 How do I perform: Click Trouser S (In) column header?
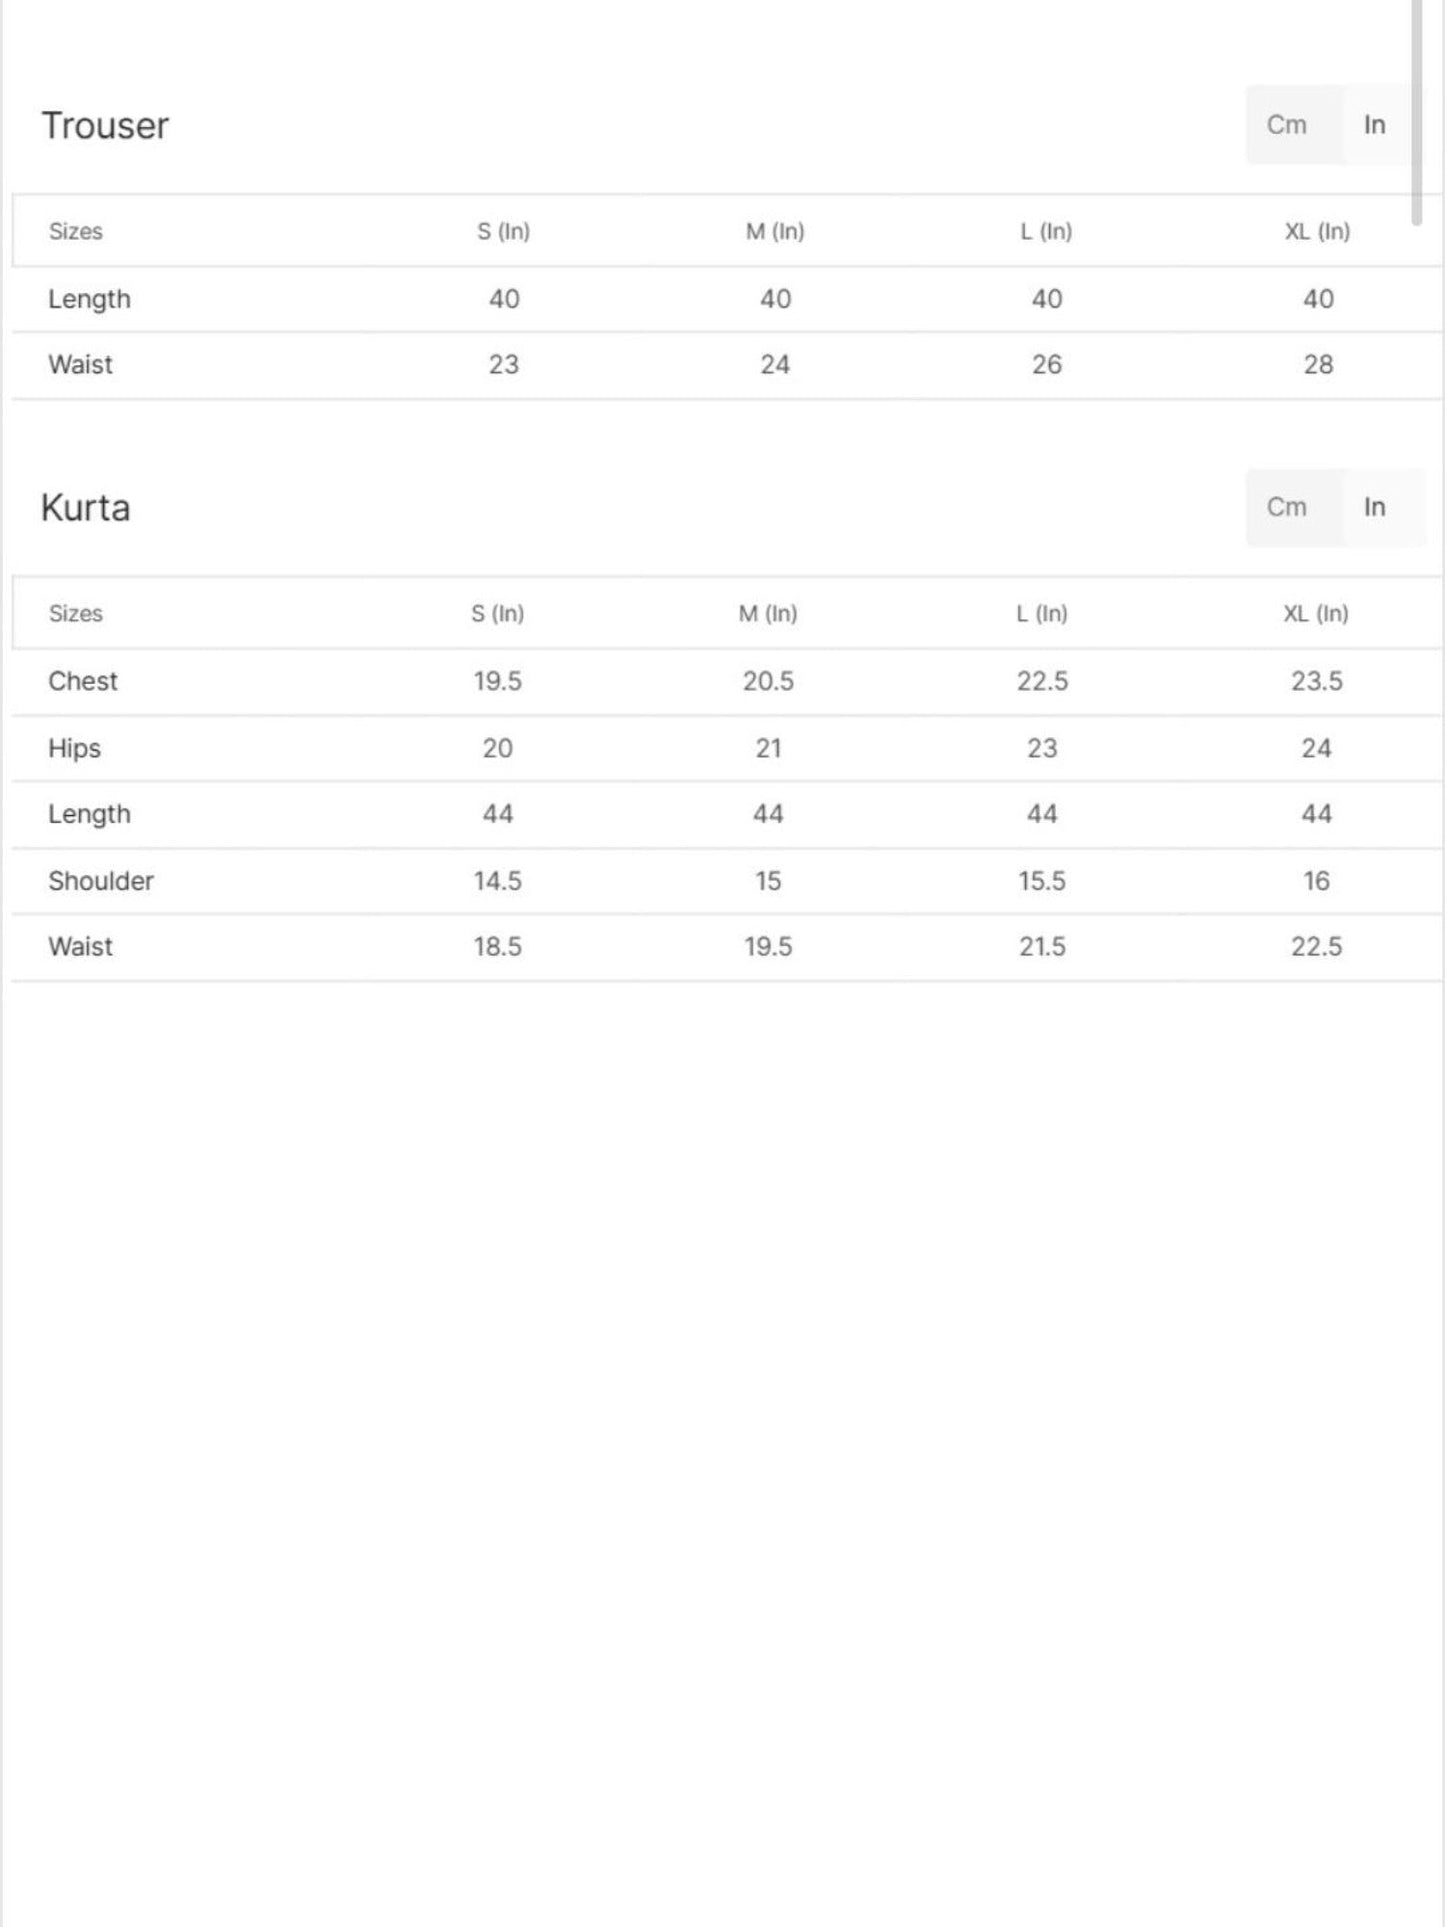[503, 231]
